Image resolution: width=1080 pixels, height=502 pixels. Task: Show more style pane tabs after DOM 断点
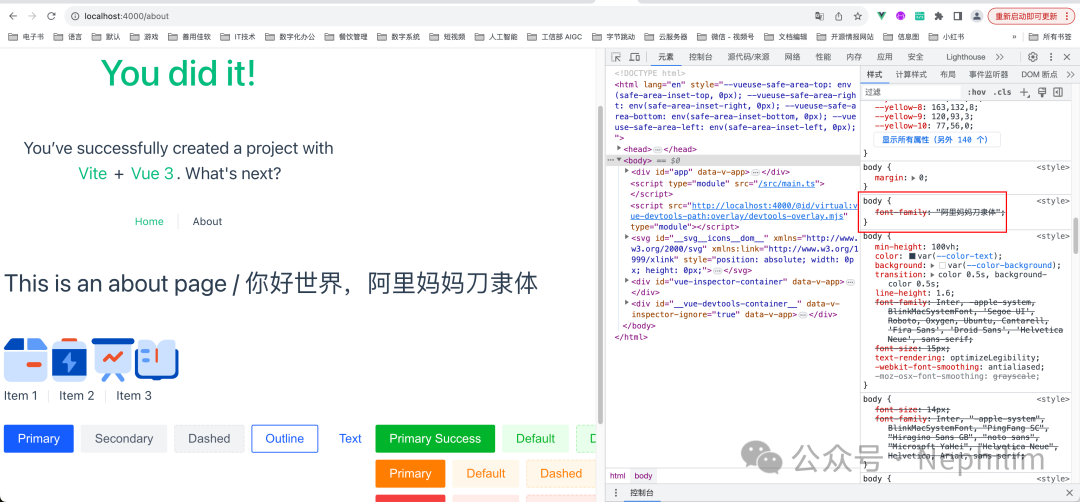pyautogui.click(x=1070, y=74)
